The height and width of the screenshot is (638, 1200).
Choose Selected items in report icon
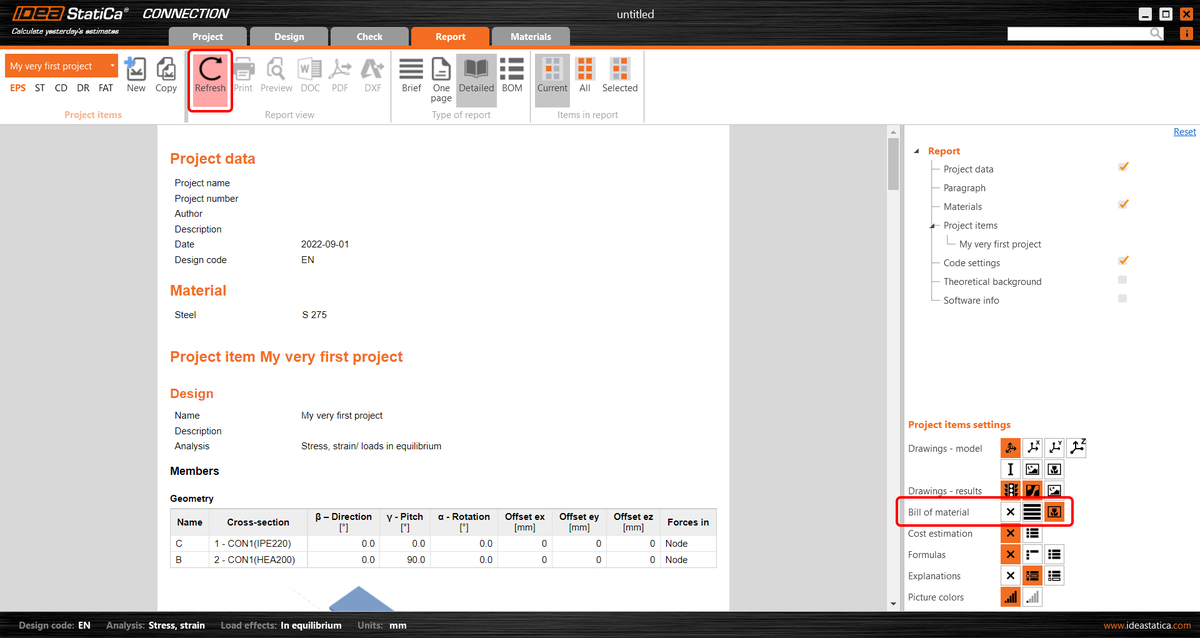[619, 75]
